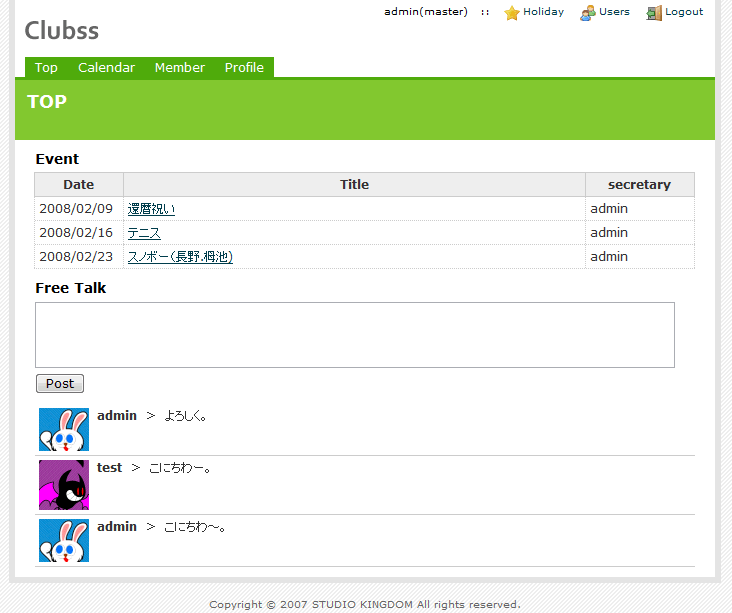Switch to the Top tab
Image resolution: width=732 pixels, height=613 pixels.
point(46,68)
